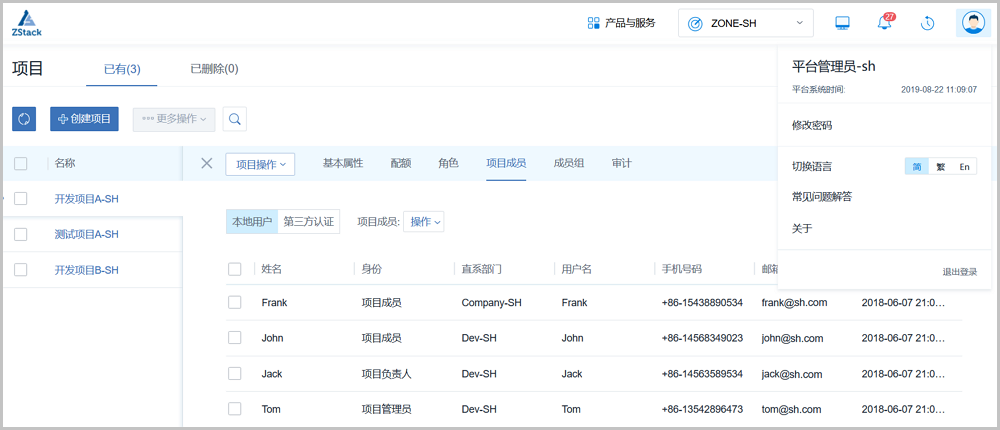This screenshot has width=1000, height=430.
Task: Expand the 更多操作 dropdown
Action: click(x=174, y=119)
